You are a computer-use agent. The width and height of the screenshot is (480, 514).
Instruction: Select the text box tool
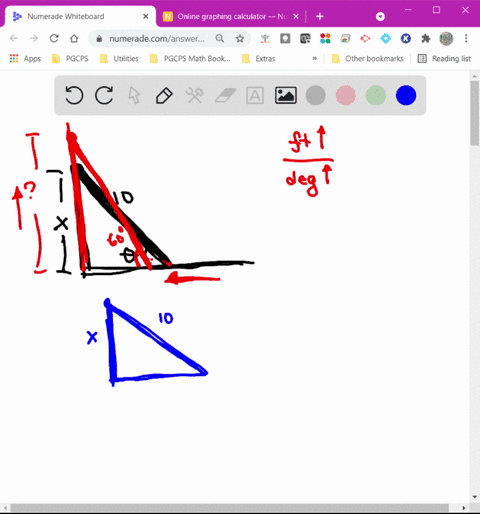[255, 95]
